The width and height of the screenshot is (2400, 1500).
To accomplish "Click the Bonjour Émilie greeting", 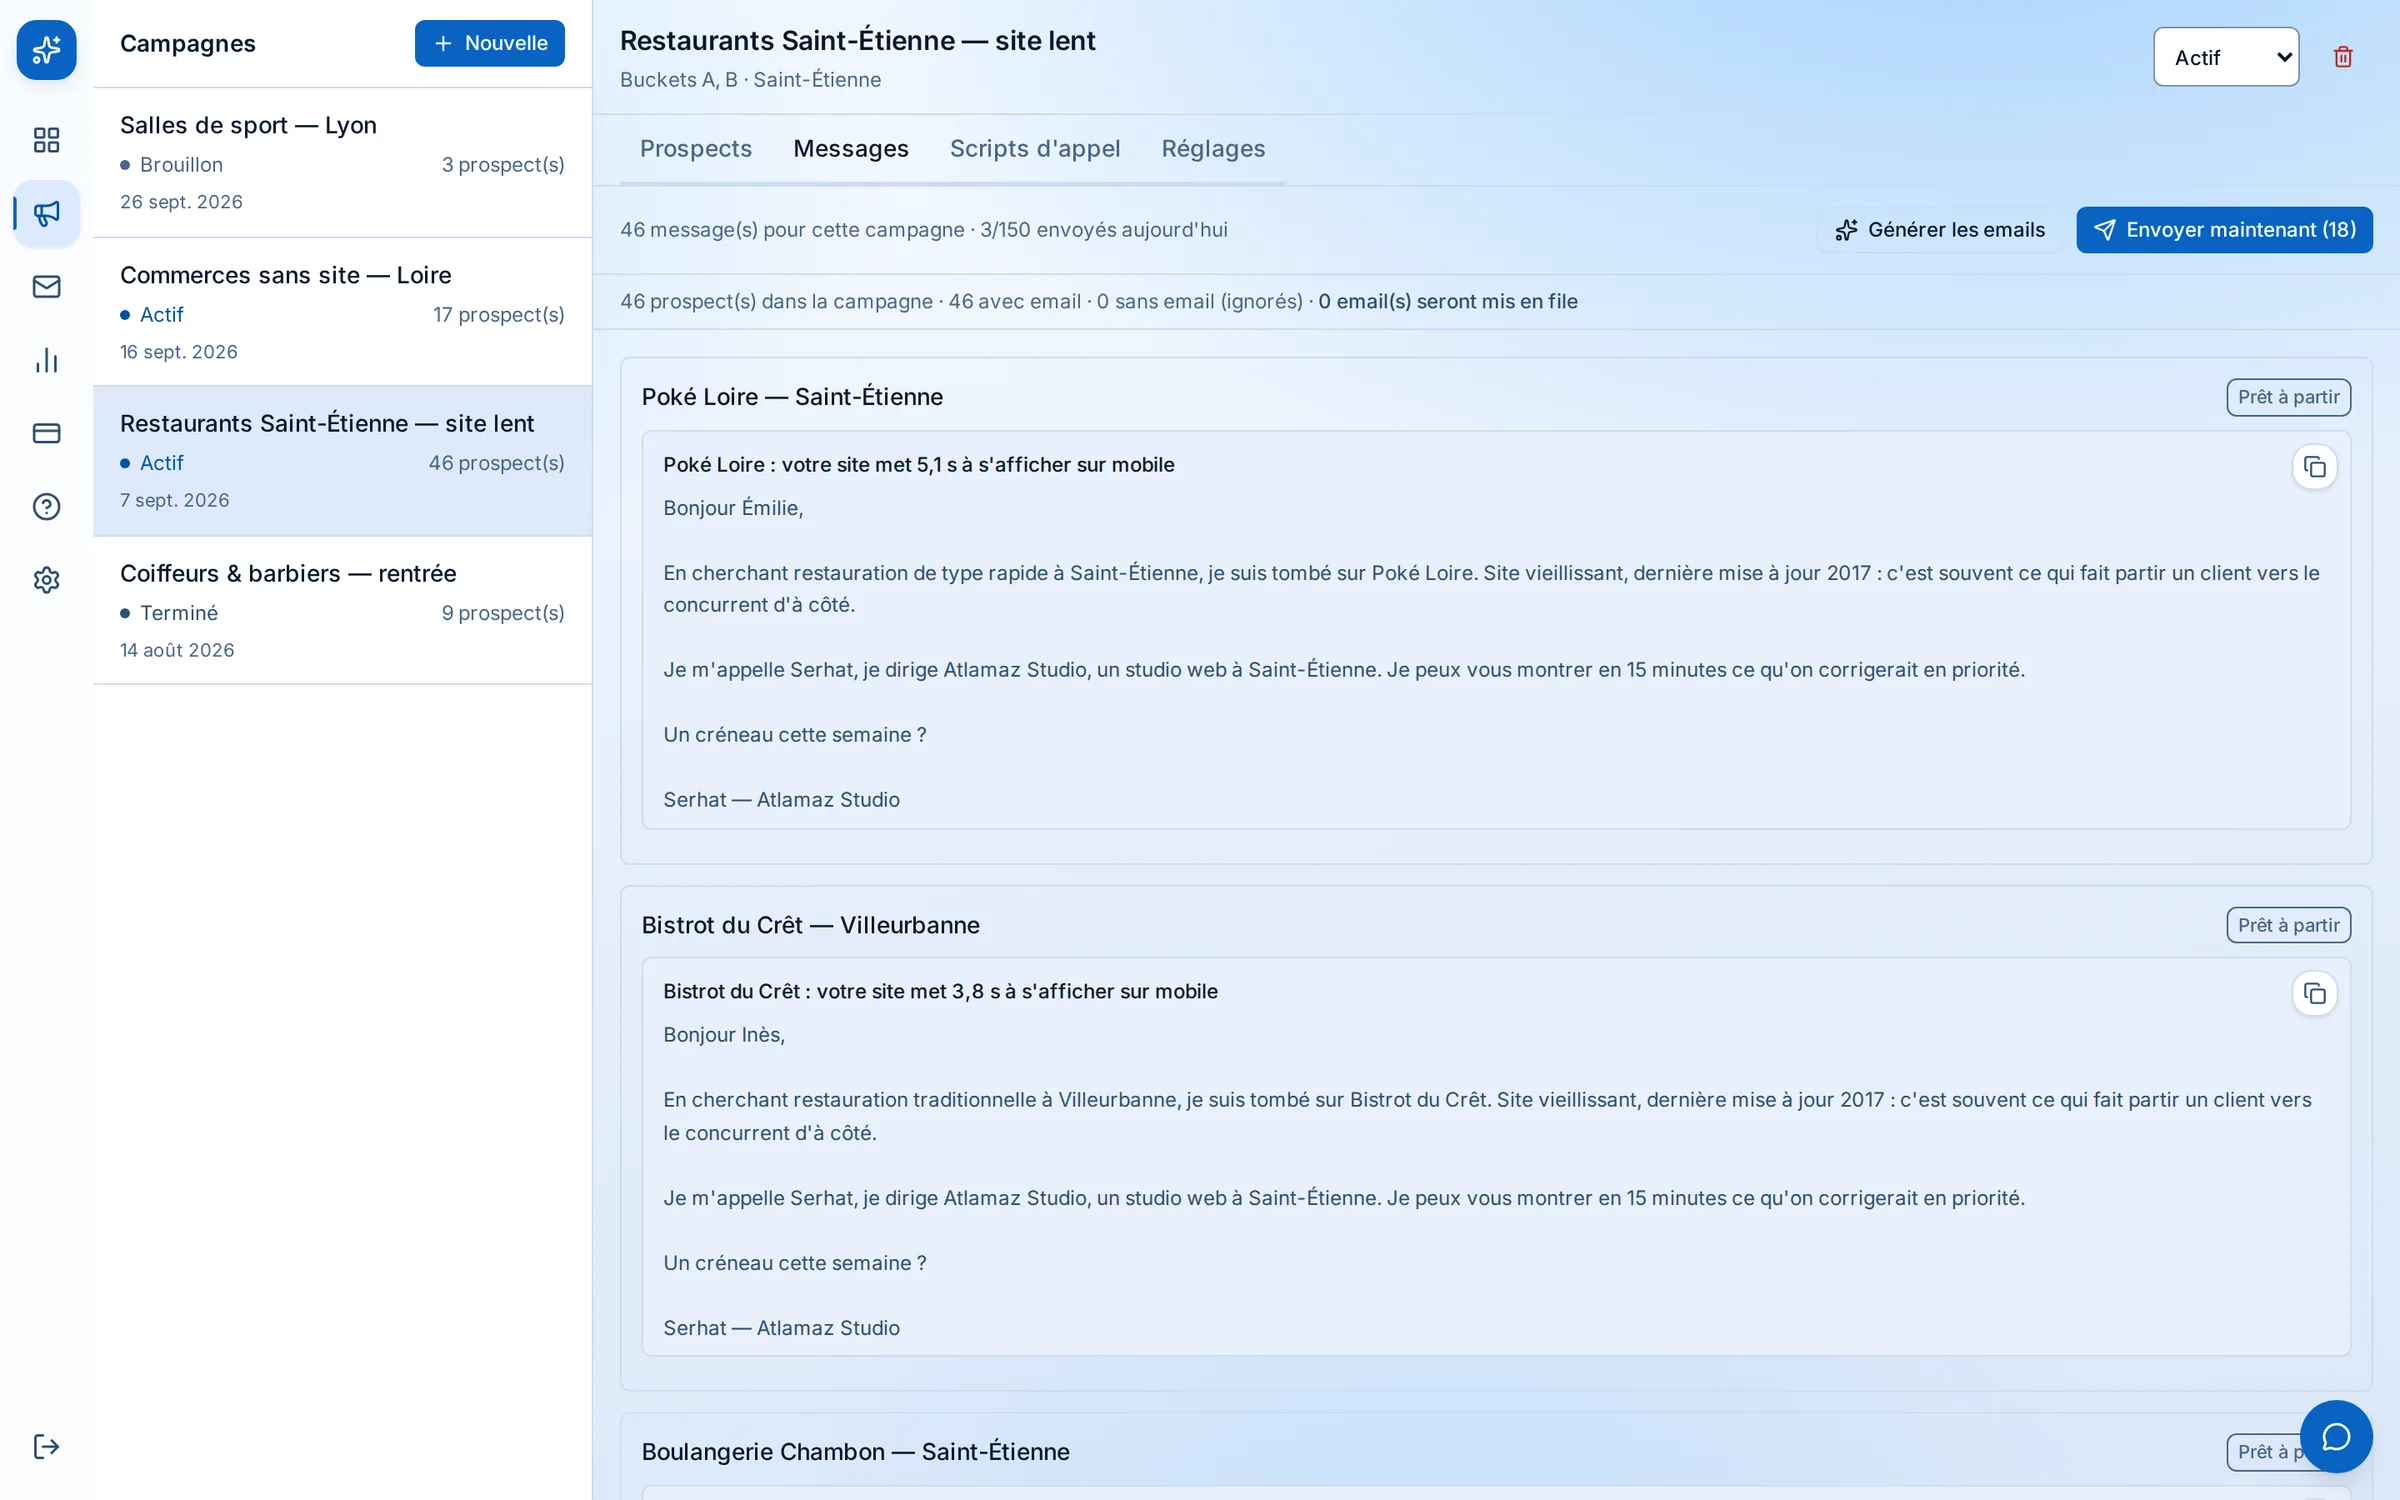I will [733, 508].
